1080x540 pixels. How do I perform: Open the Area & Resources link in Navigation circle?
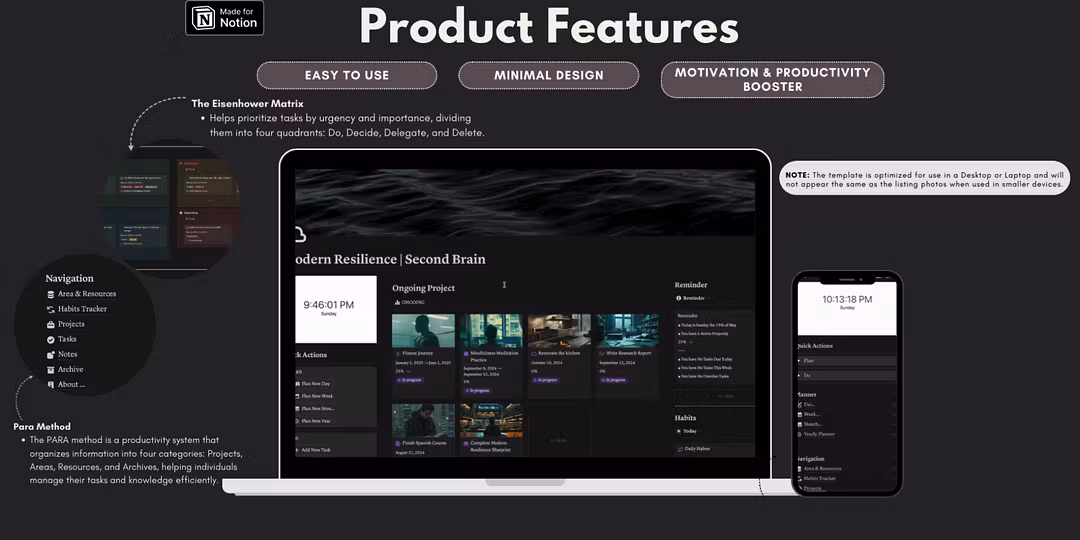point(87,293)
